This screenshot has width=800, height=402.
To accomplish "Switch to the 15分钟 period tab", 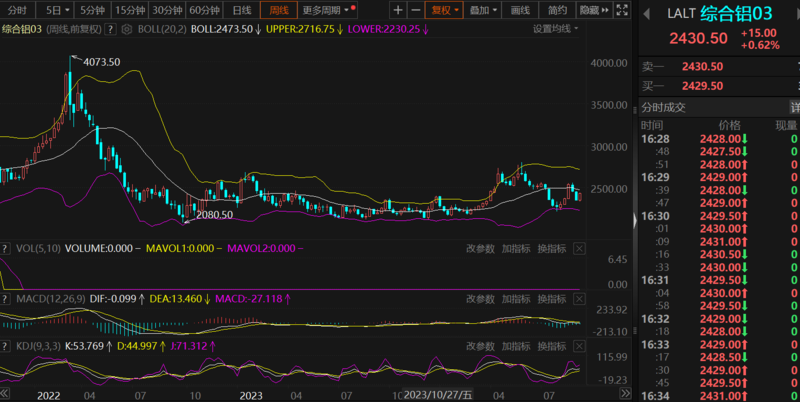I will click(x=127, y=10).
